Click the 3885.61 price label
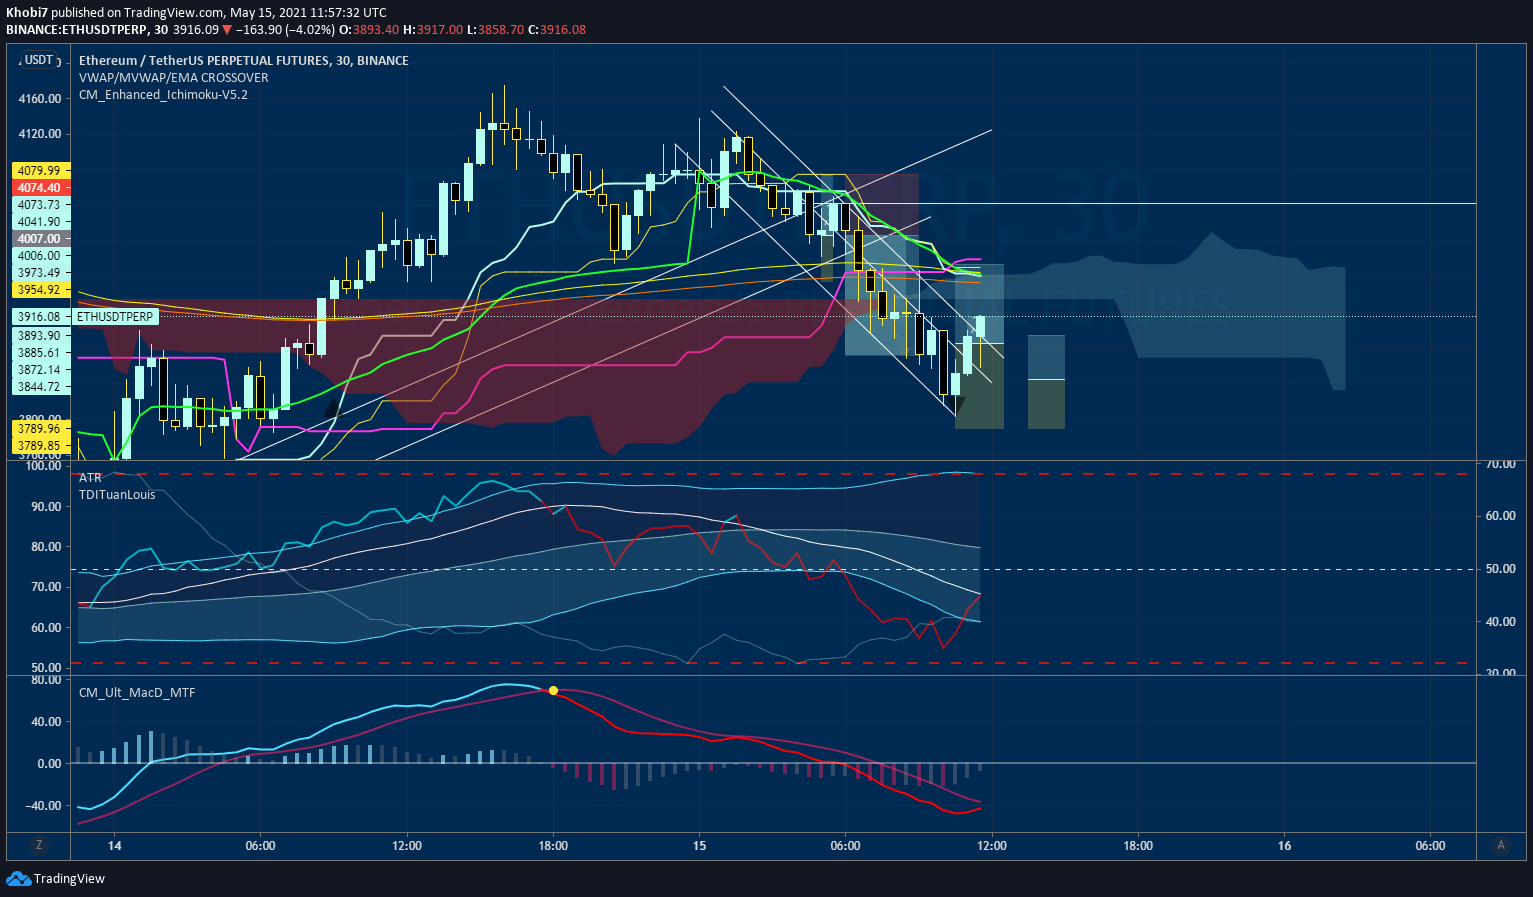The image size is (1533, 897). click(x=39, y=353)
